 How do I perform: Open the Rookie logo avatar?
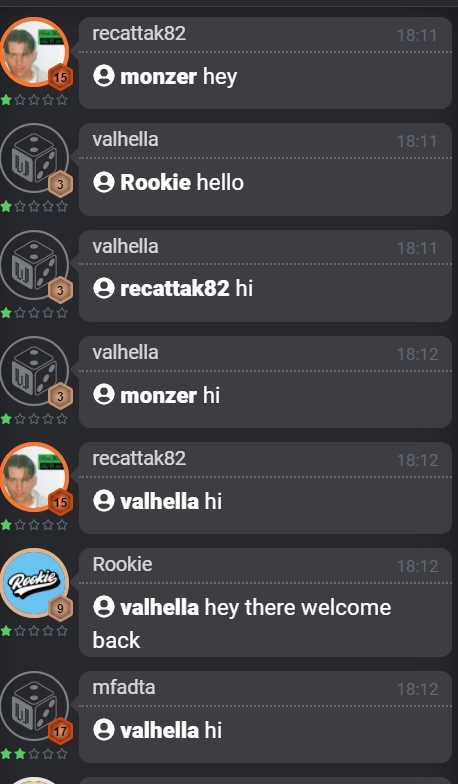(x=34, y=582)
